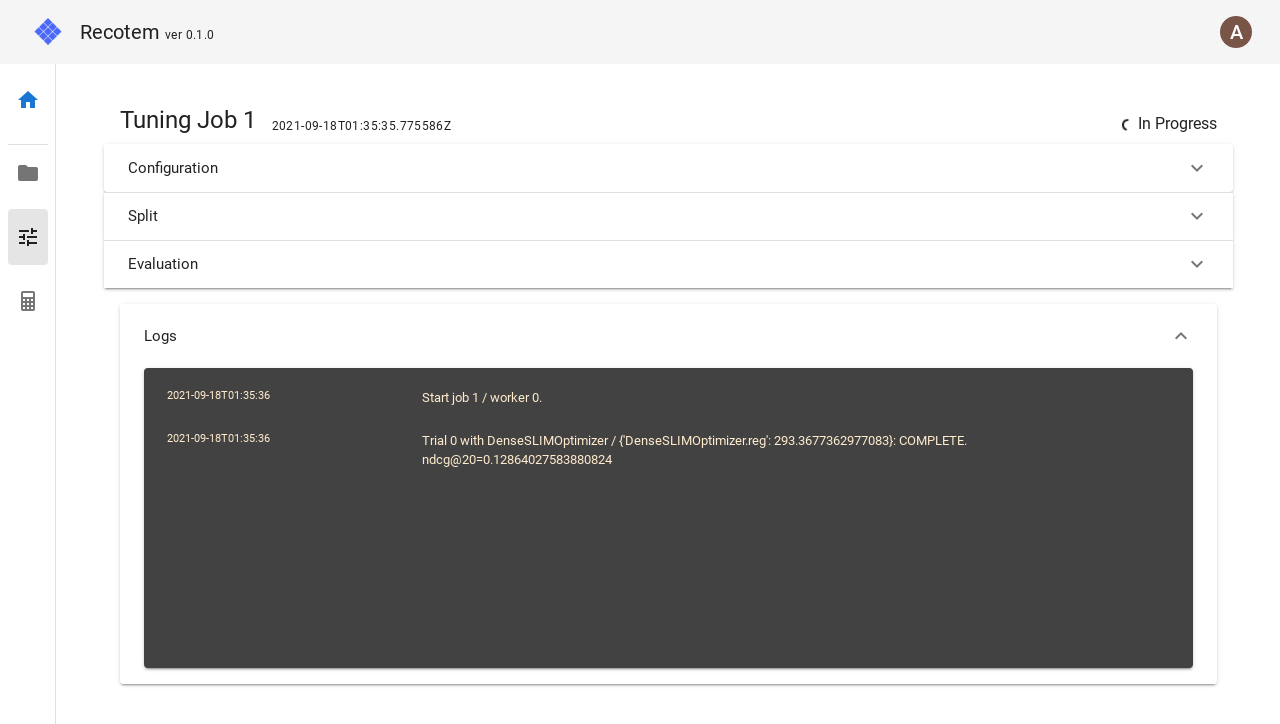Click the Split panel header label

click(x=143, y=216)
